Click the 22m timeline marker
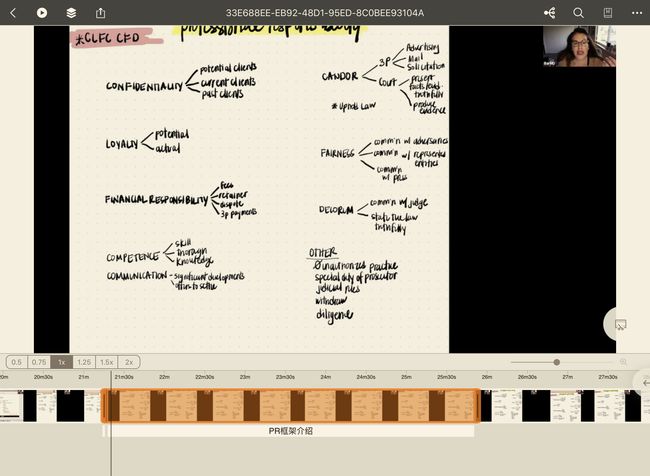This screenshot has width=650, height=476. [164, 377]
